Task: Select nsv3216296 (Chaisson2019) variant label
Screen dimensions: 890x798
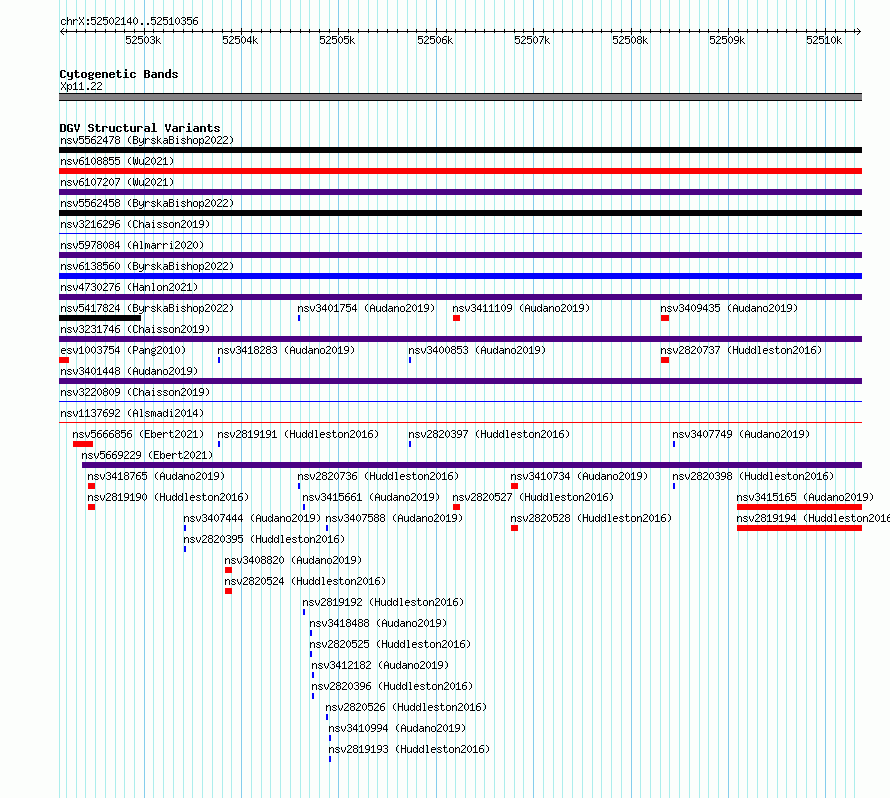Action: pos(135,224)
